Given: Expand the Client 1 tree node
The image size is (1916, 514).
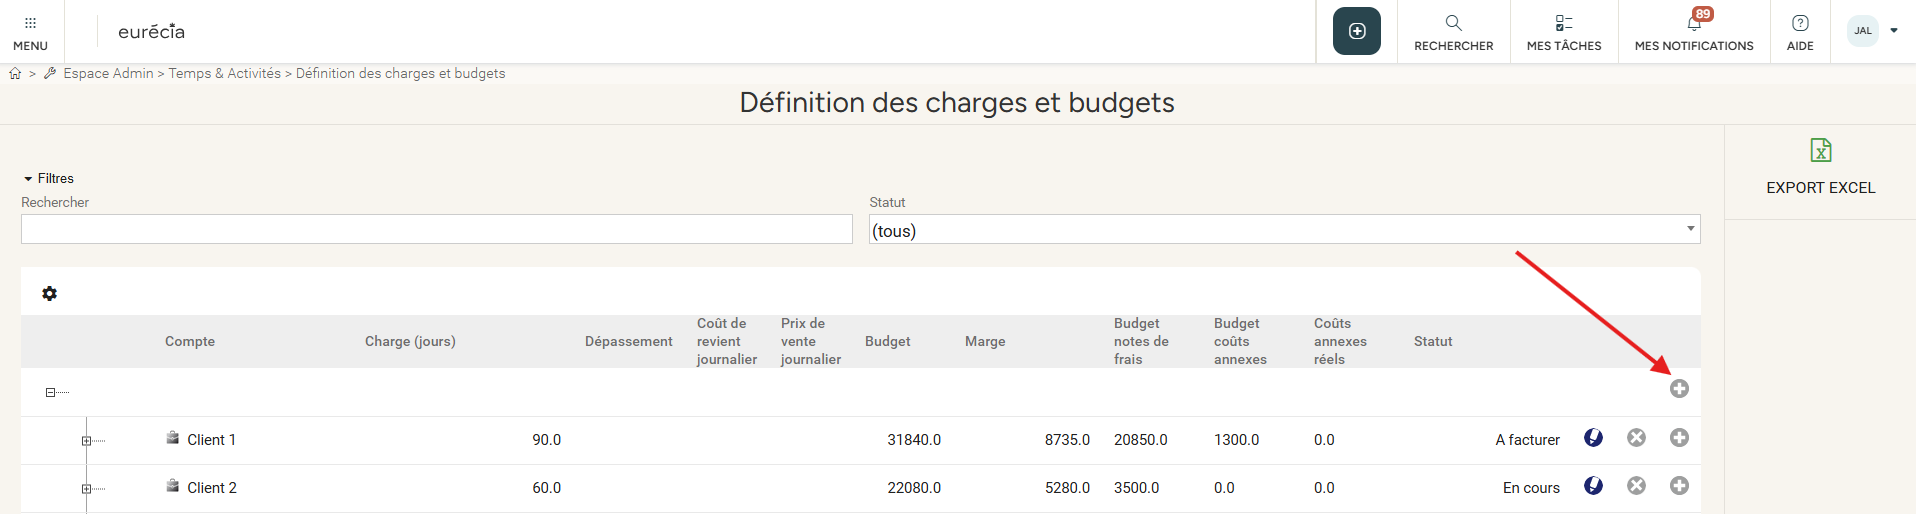Looking at the screenshot, I should click(86, 441).
